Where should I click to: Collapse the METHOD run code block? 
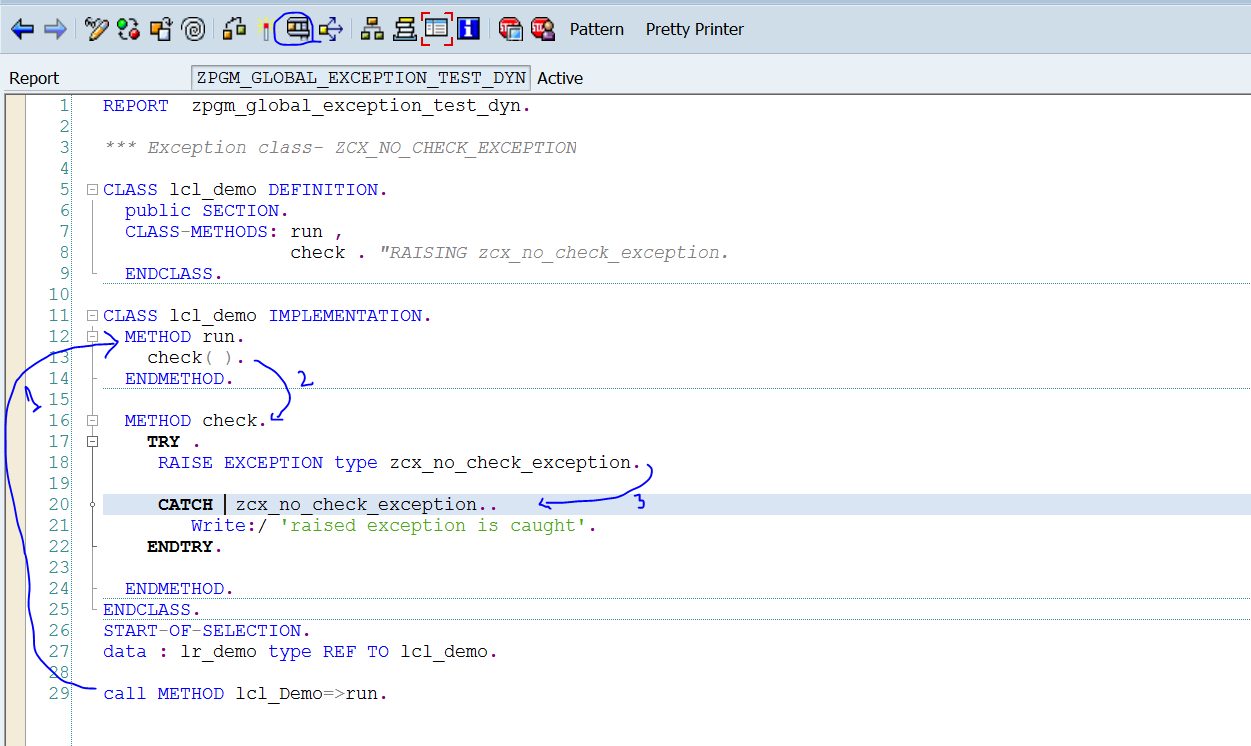point(91,336)
